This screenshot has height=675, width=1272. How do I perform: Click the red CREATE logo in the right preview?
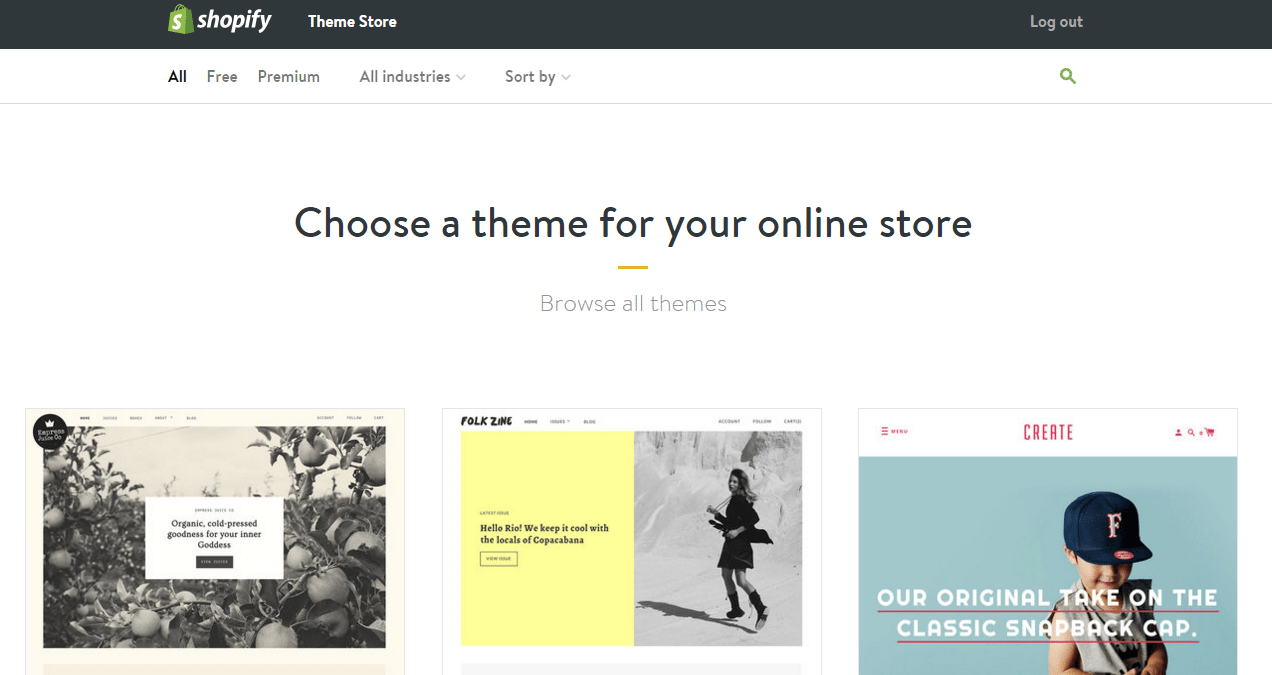coord(1048,432)
